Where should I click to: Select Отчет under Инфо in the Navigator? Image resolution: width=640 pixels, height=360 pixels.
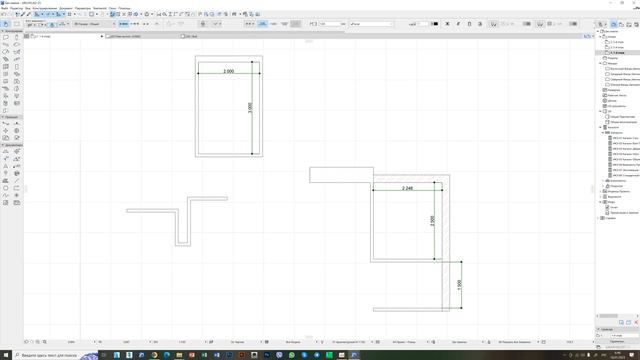[614, 207]
